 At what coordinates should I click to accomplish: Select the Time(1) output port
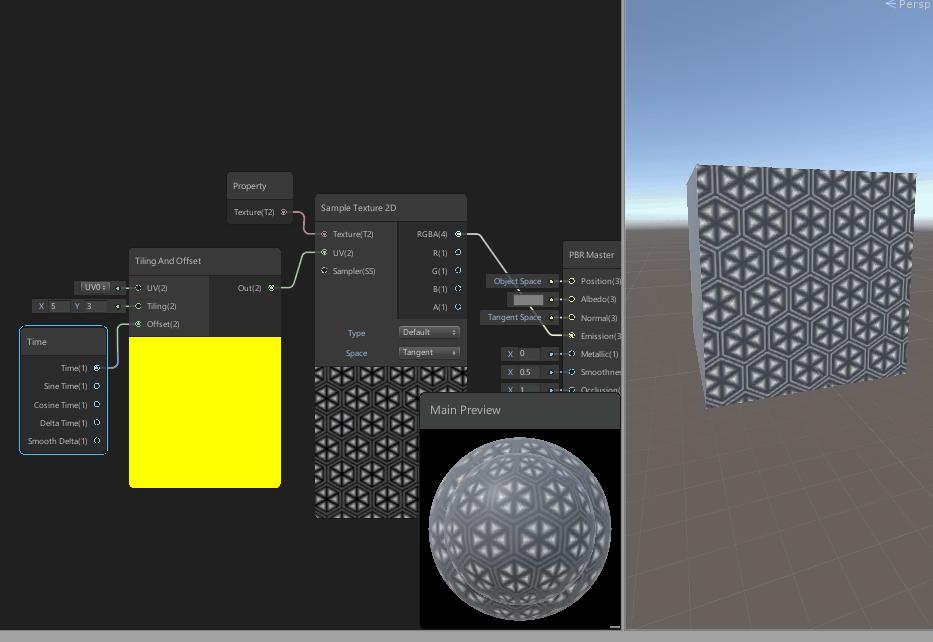pos(96,367)
